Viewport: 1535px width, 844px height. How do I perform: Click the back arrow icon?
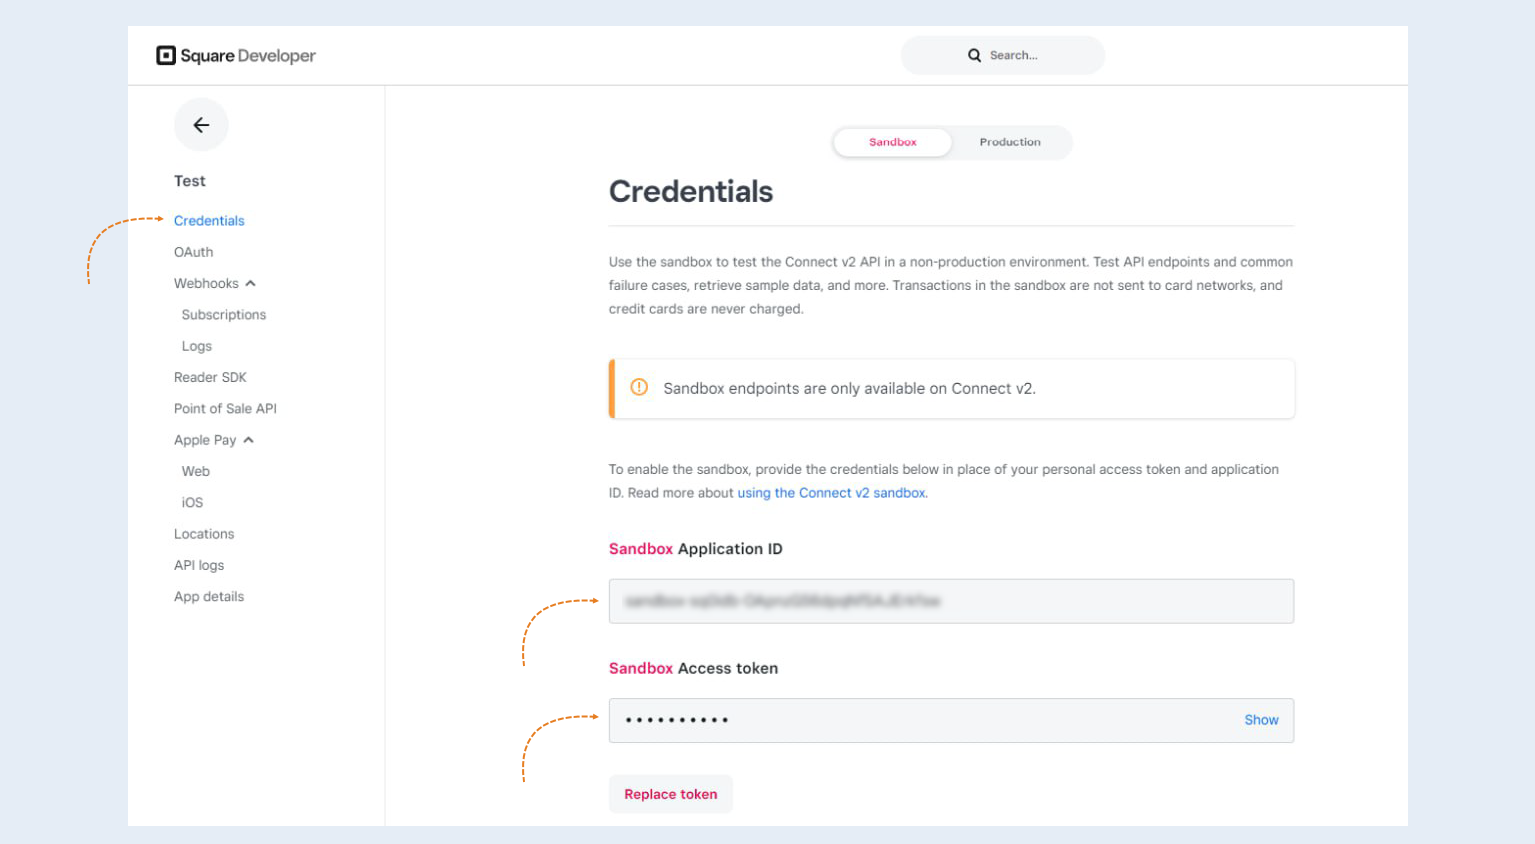201,125
